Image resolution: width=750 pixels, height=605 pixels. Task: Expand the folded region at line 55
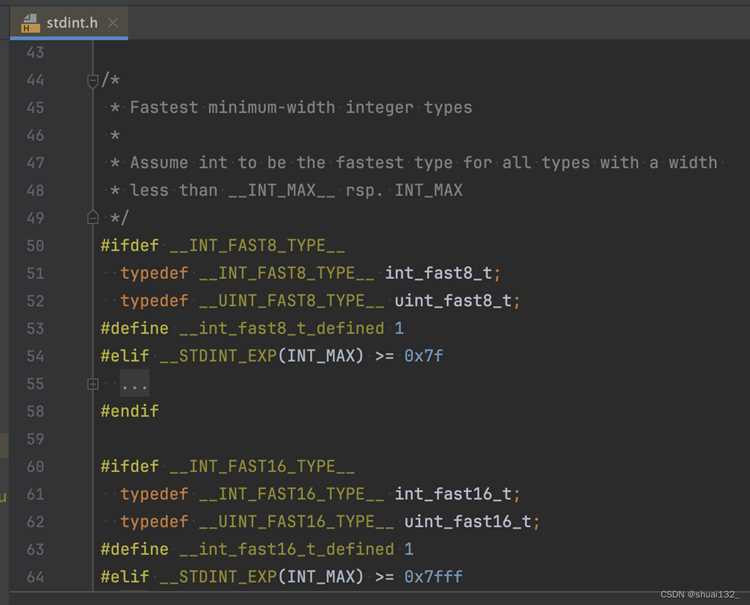(x=93, y=384)
